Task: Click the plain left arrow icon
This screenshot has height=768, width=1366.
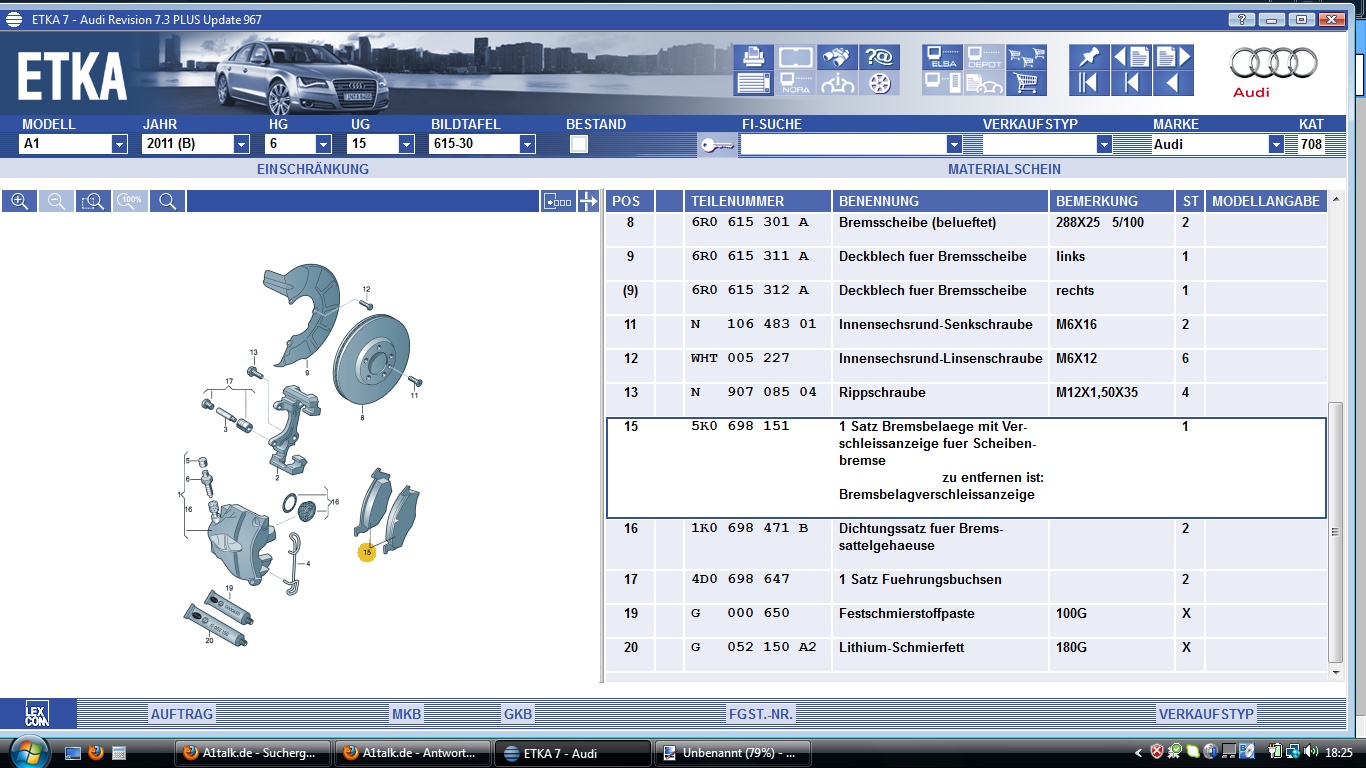Action: click(x=1173, y=83)
